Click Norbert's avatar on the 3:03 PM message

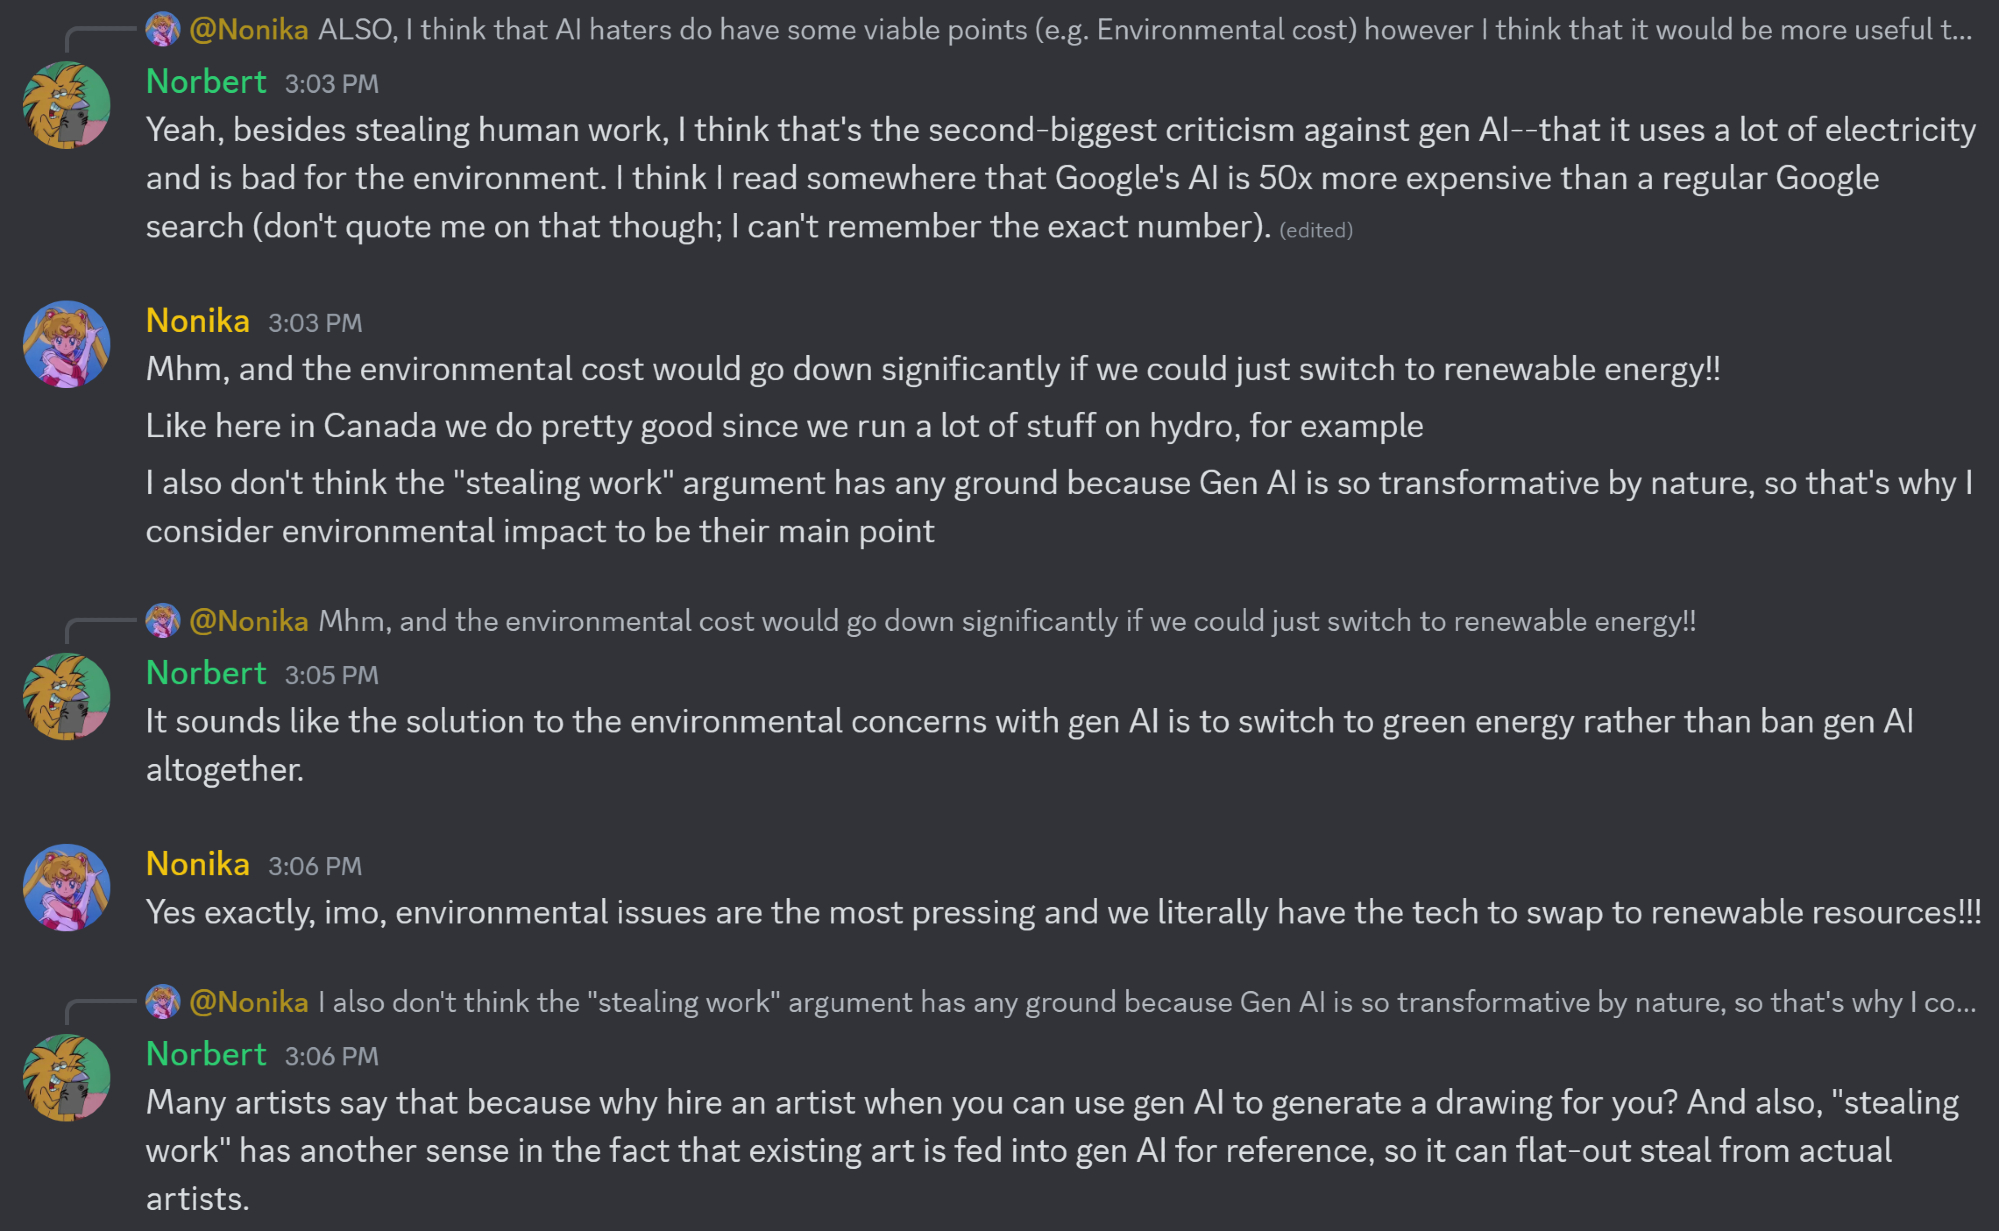pyautogui.click(x=67, y=106)
